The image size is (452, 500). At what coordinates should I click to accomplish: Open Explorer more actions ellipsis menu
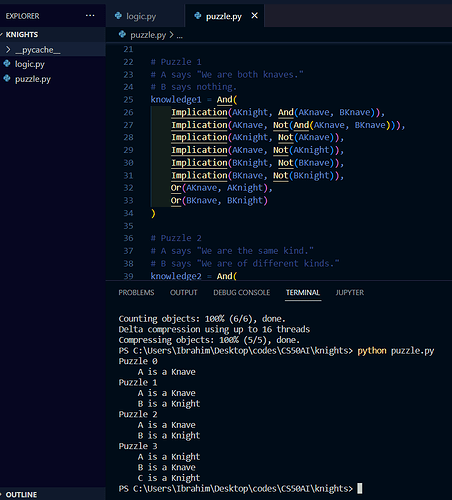(90, 16)
